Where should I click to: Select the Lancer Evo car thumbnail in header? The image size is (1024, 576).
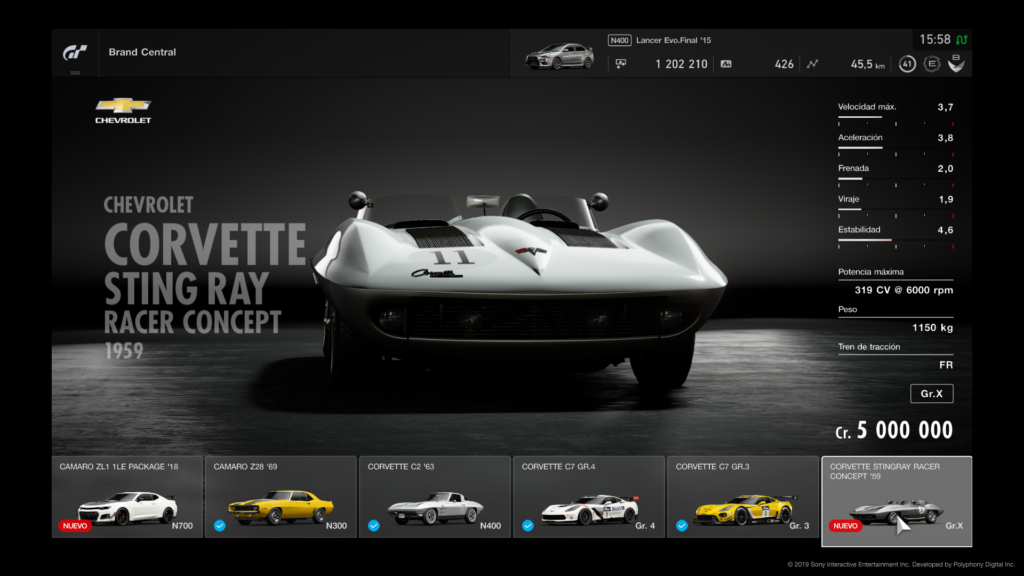click(560, 56)
